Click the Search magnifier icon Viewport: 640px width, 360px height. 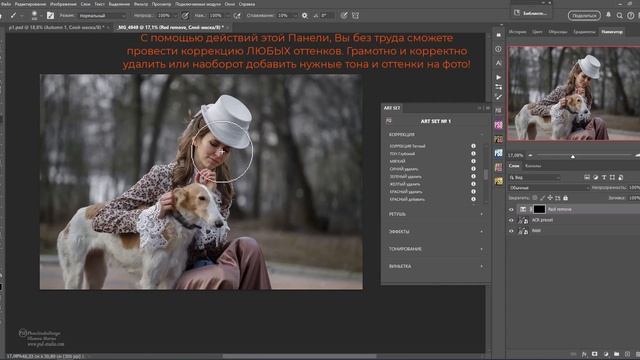[620, 16]
